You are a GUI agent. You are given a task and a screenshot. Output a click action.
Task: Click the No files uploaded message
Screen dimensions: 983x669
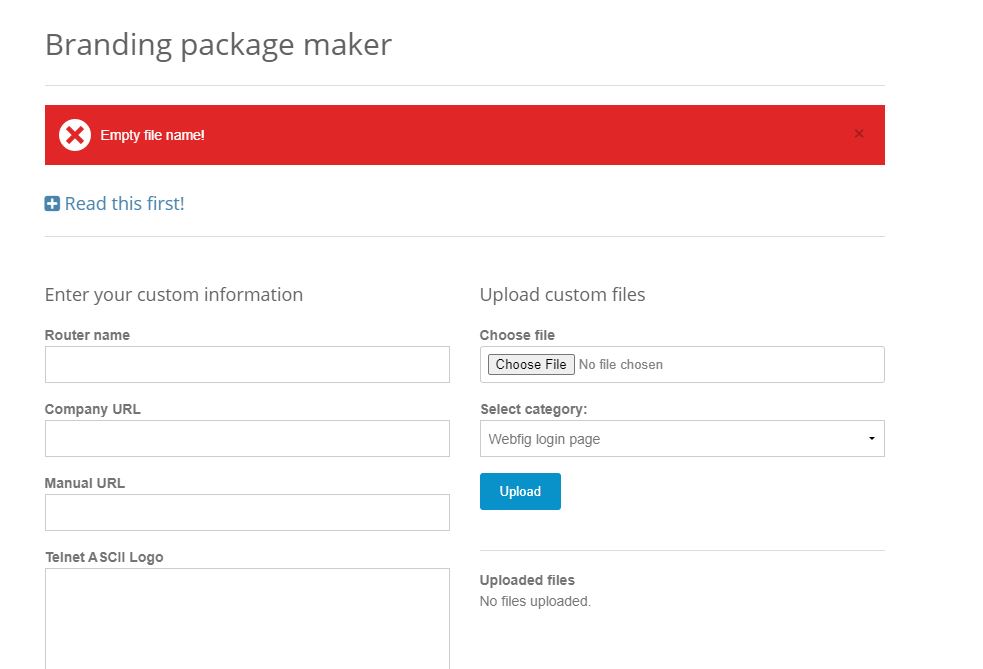click(x=535, y=601)
